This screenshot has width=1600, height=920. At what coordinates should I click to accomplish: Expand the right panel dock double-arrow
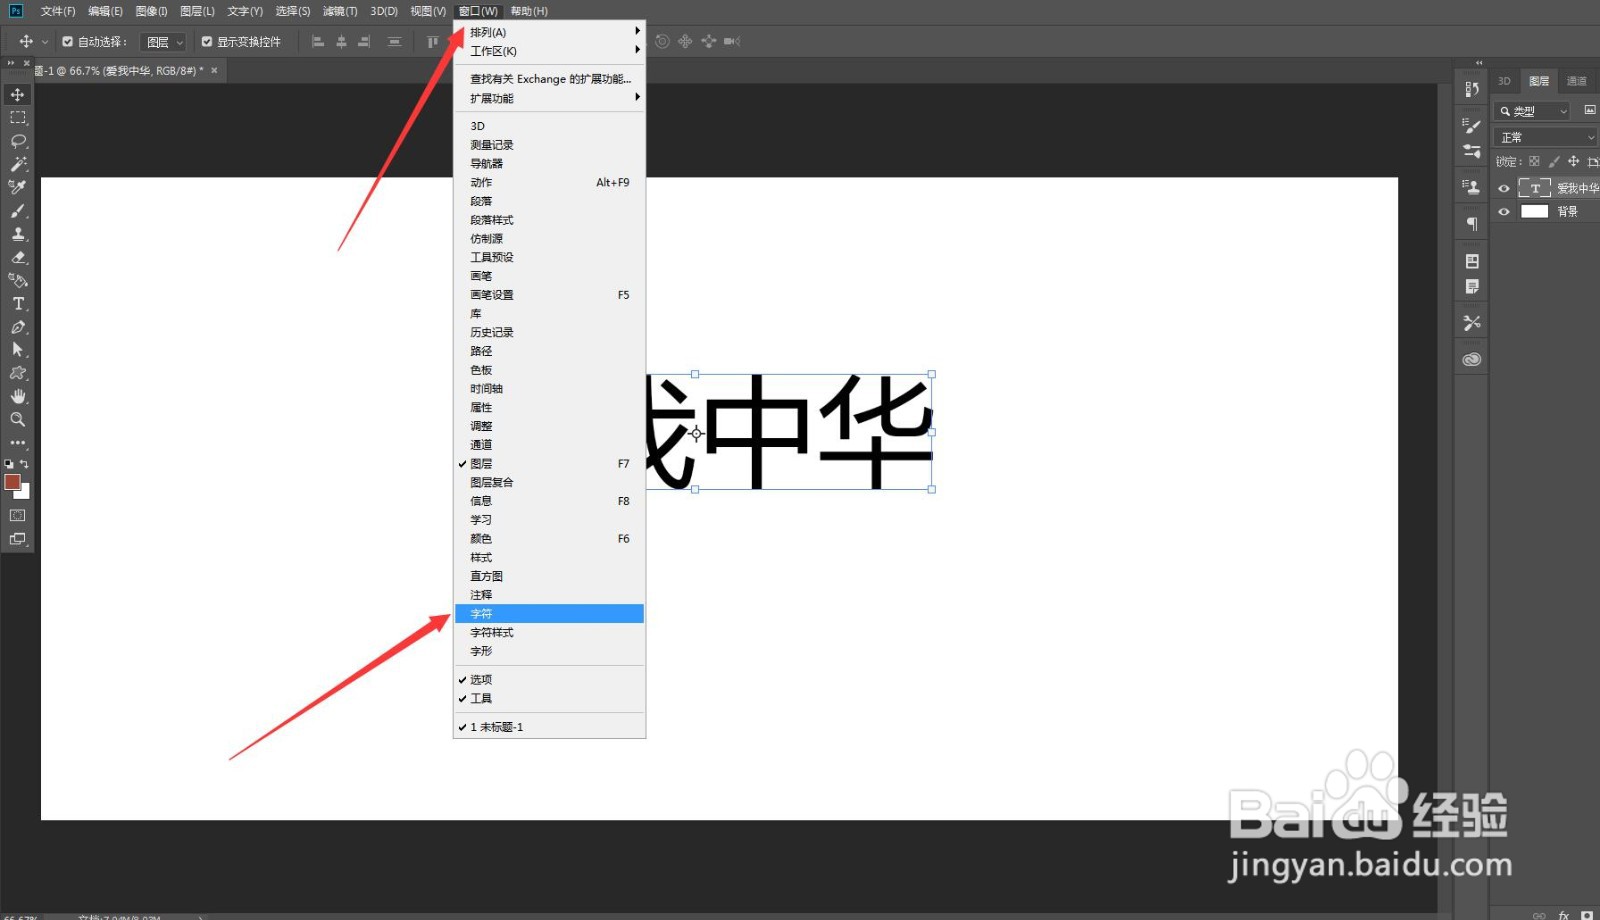click(1479, 62)
